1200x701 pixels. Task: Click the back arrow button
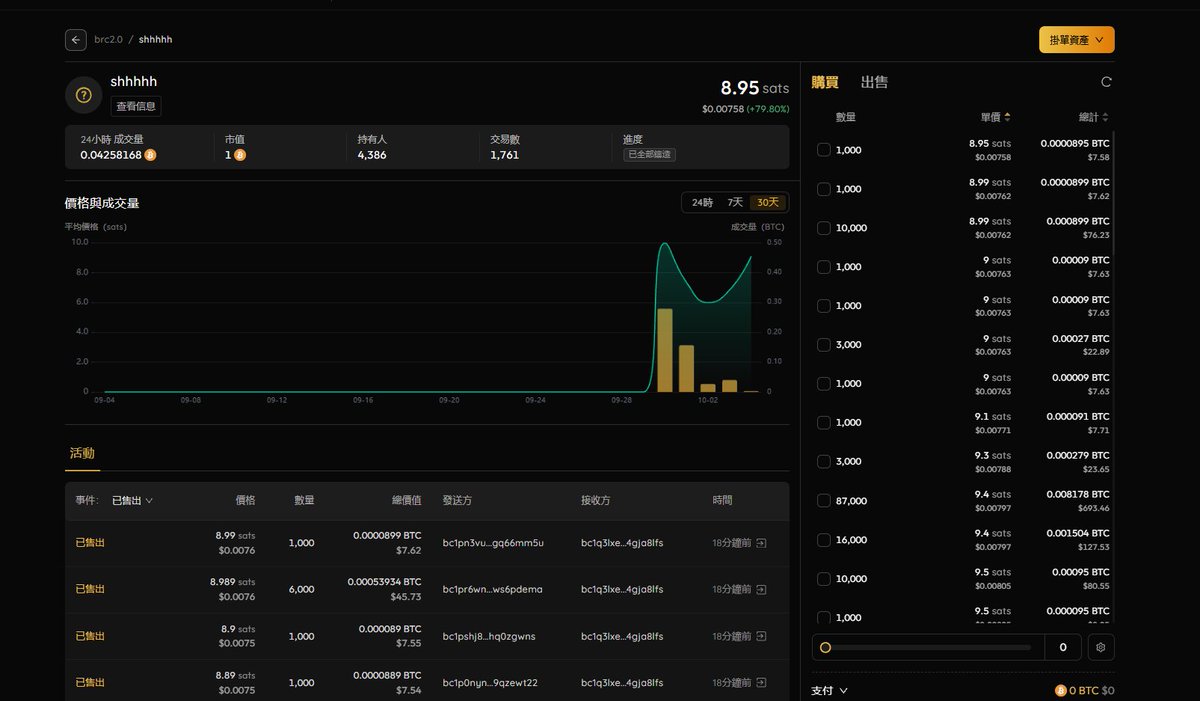click(76, 39)
